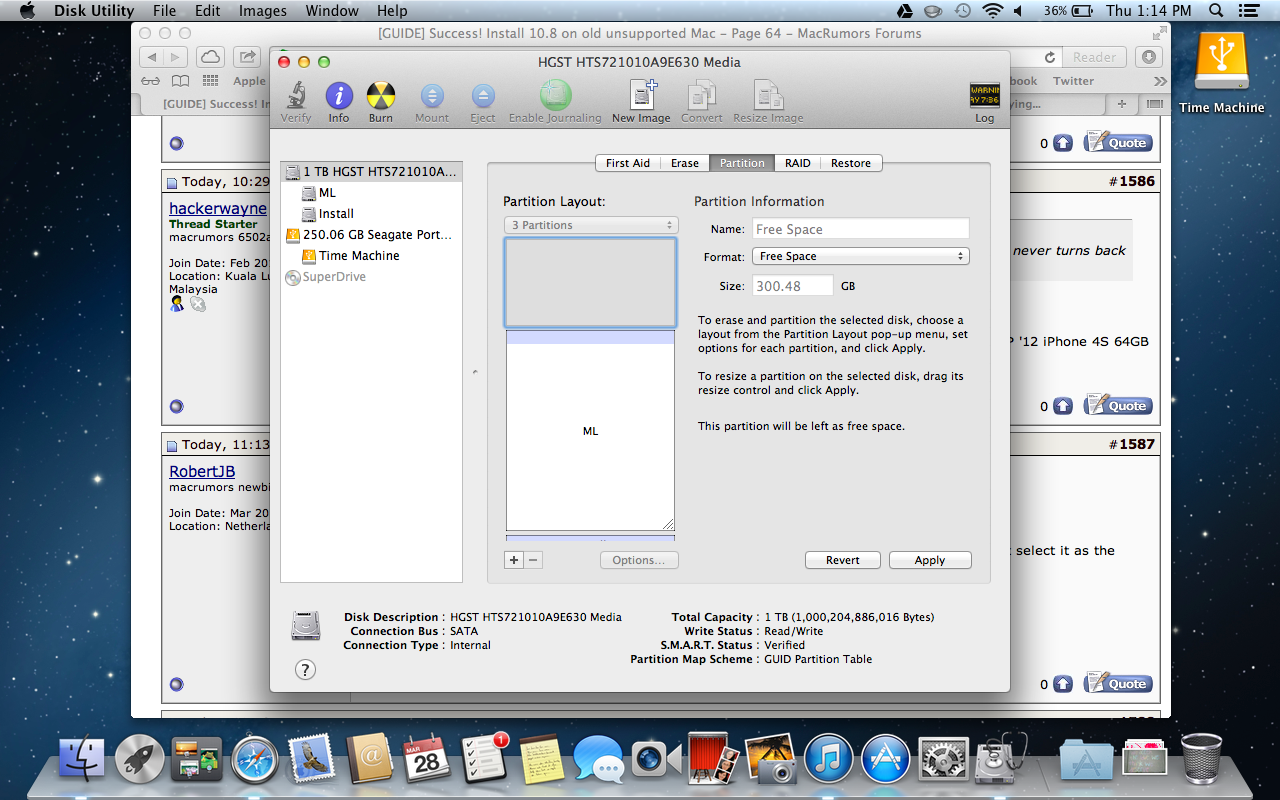Open the Disk Utility application menu
The image size is (1280, 800).
(93, 11)
